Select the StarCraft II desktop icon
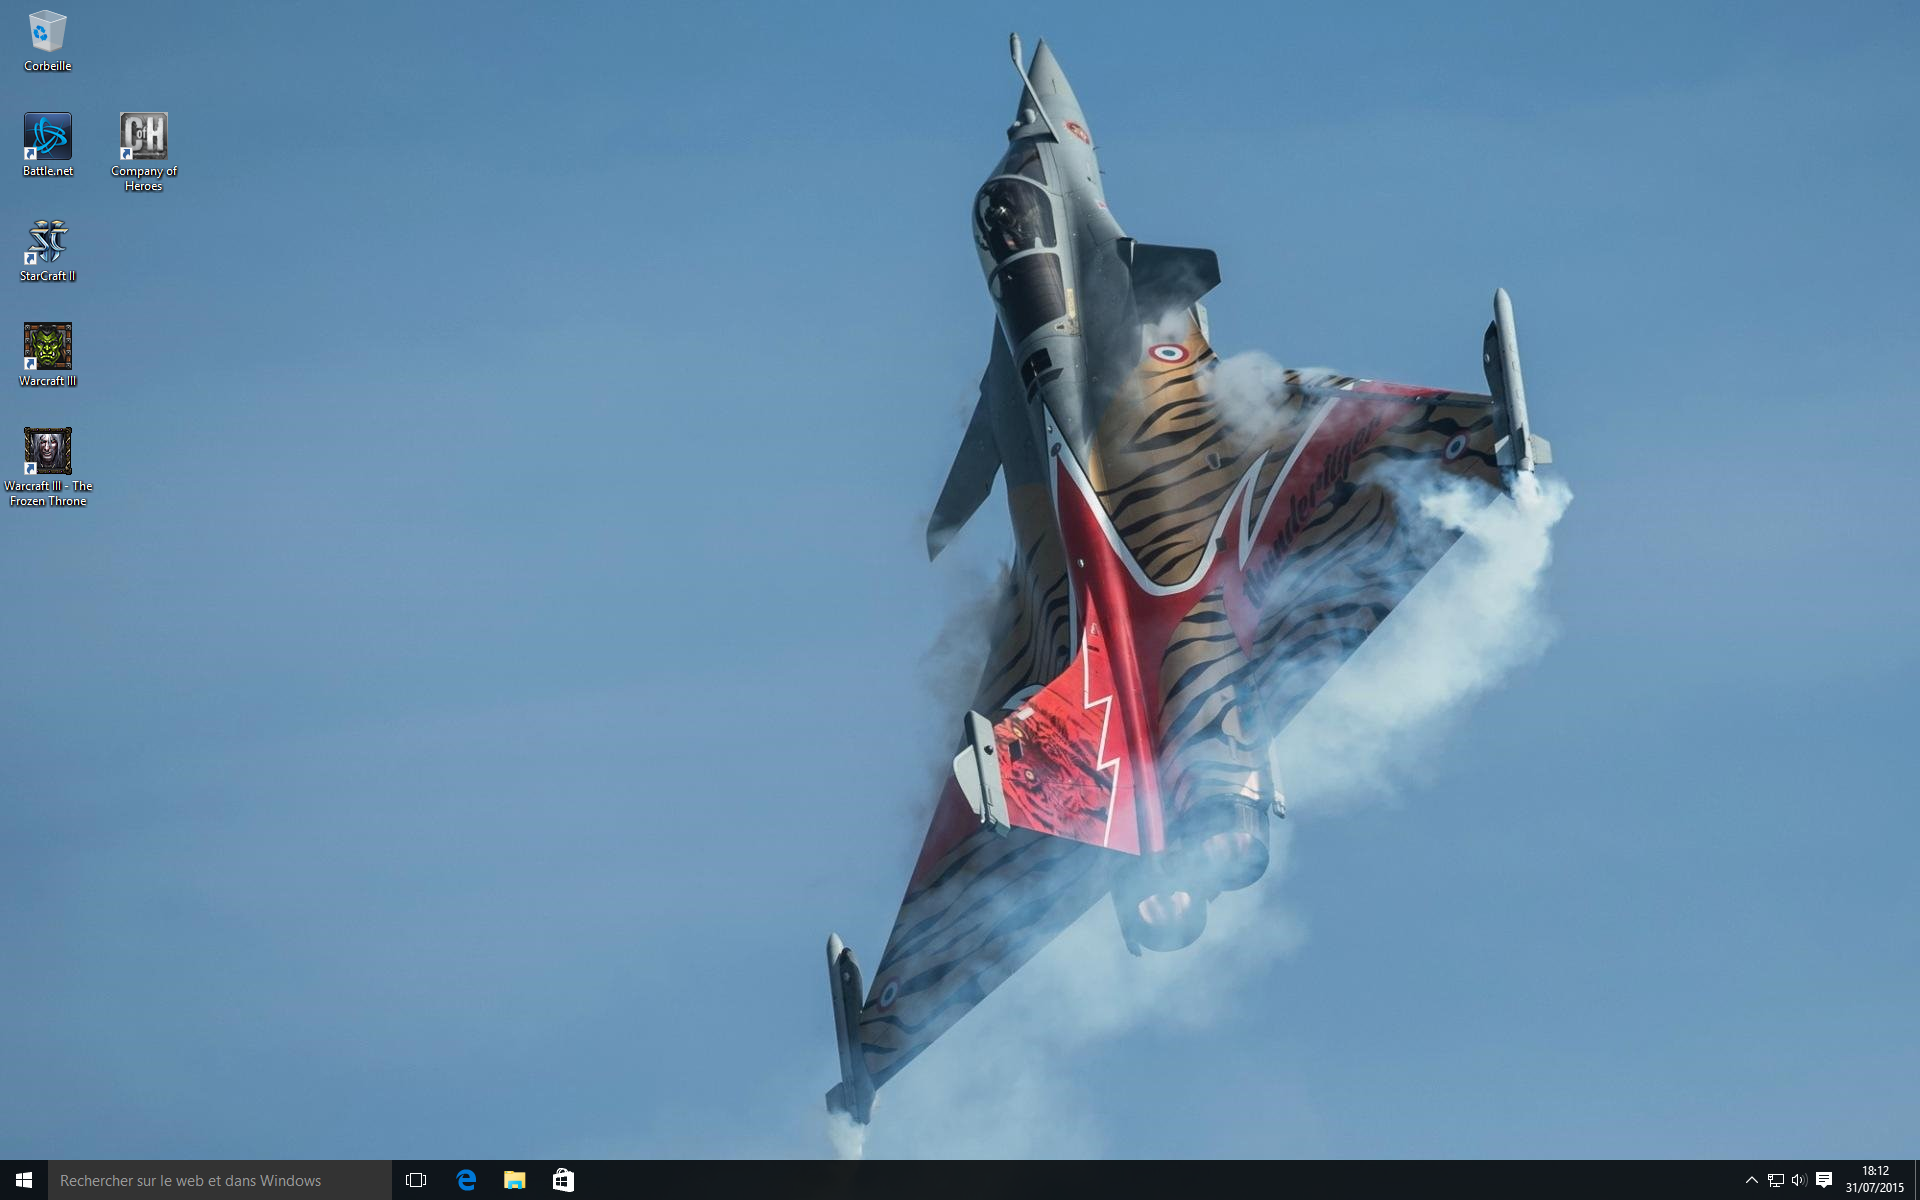1920x1200 pixels. [47, 242]
